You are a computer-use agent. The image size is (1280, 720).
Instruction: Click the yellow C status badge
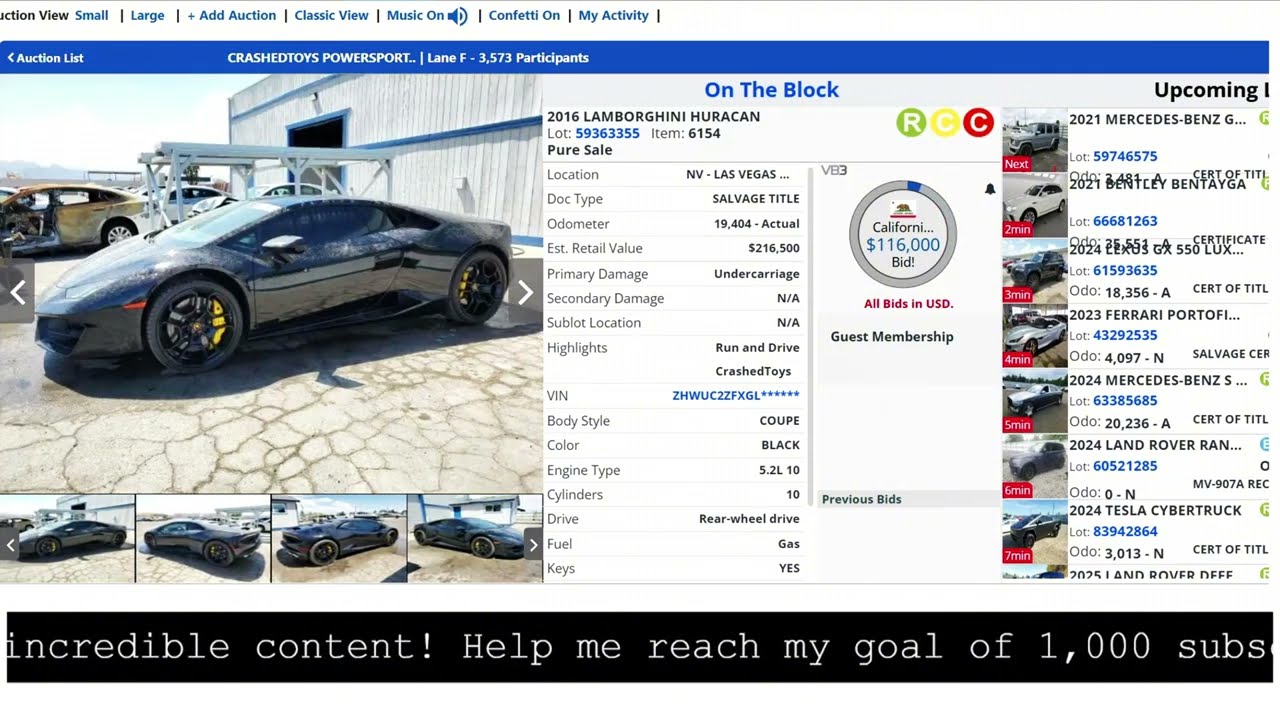pyautogui.click(x=945, y=123)
